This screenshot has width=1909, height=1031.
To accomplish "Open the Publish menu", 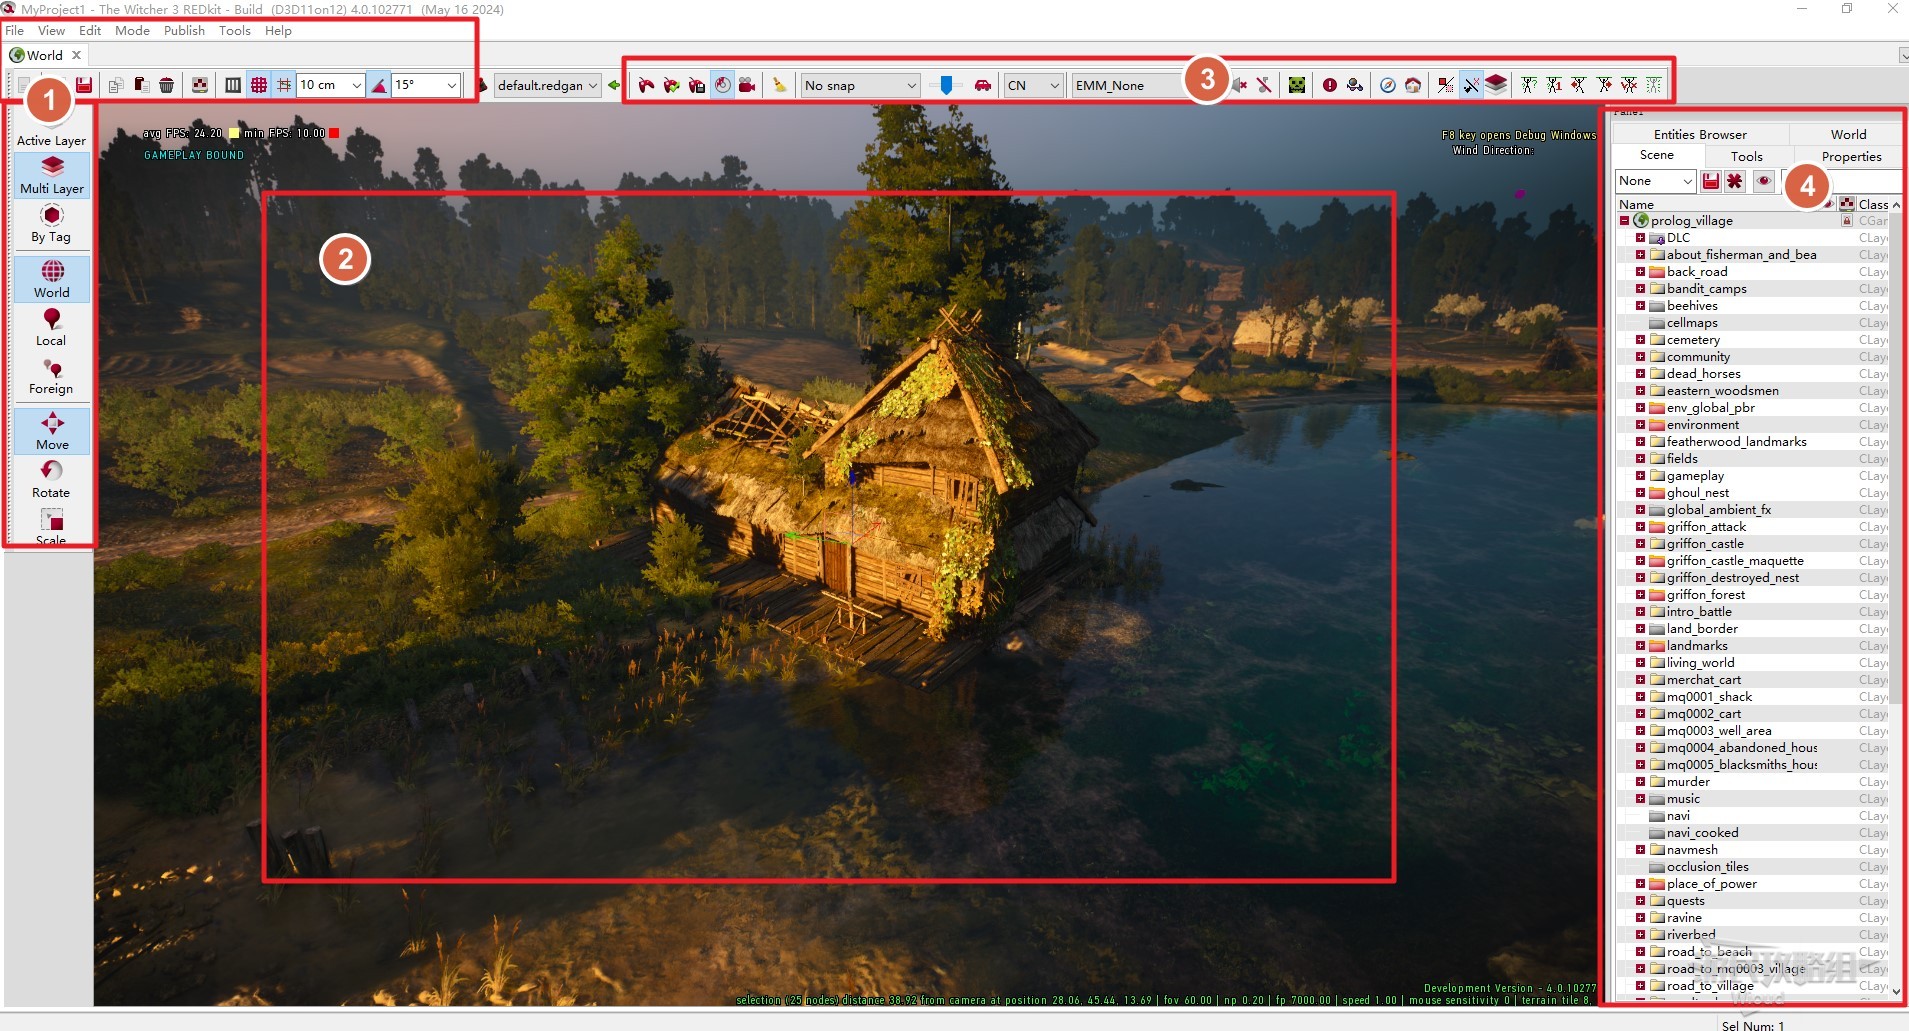I will click(x=184, y=31).
